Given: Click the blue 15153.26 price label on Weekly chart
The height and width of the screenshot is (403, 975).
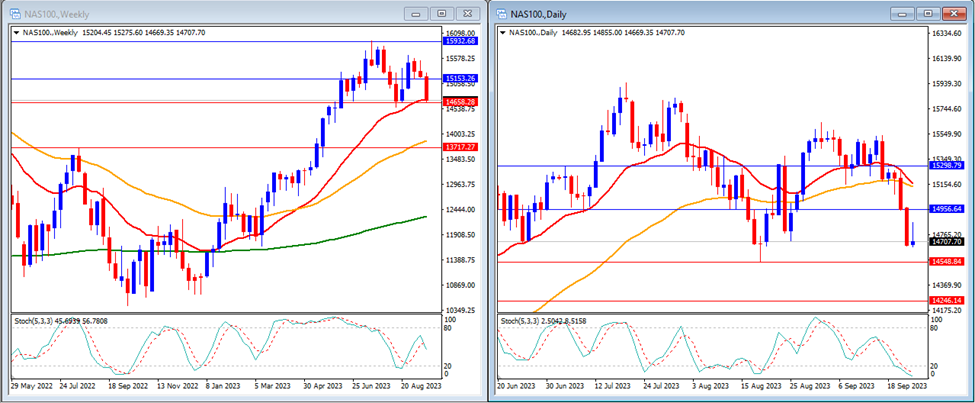Looking at the screenshot, I should click(461, 78).
